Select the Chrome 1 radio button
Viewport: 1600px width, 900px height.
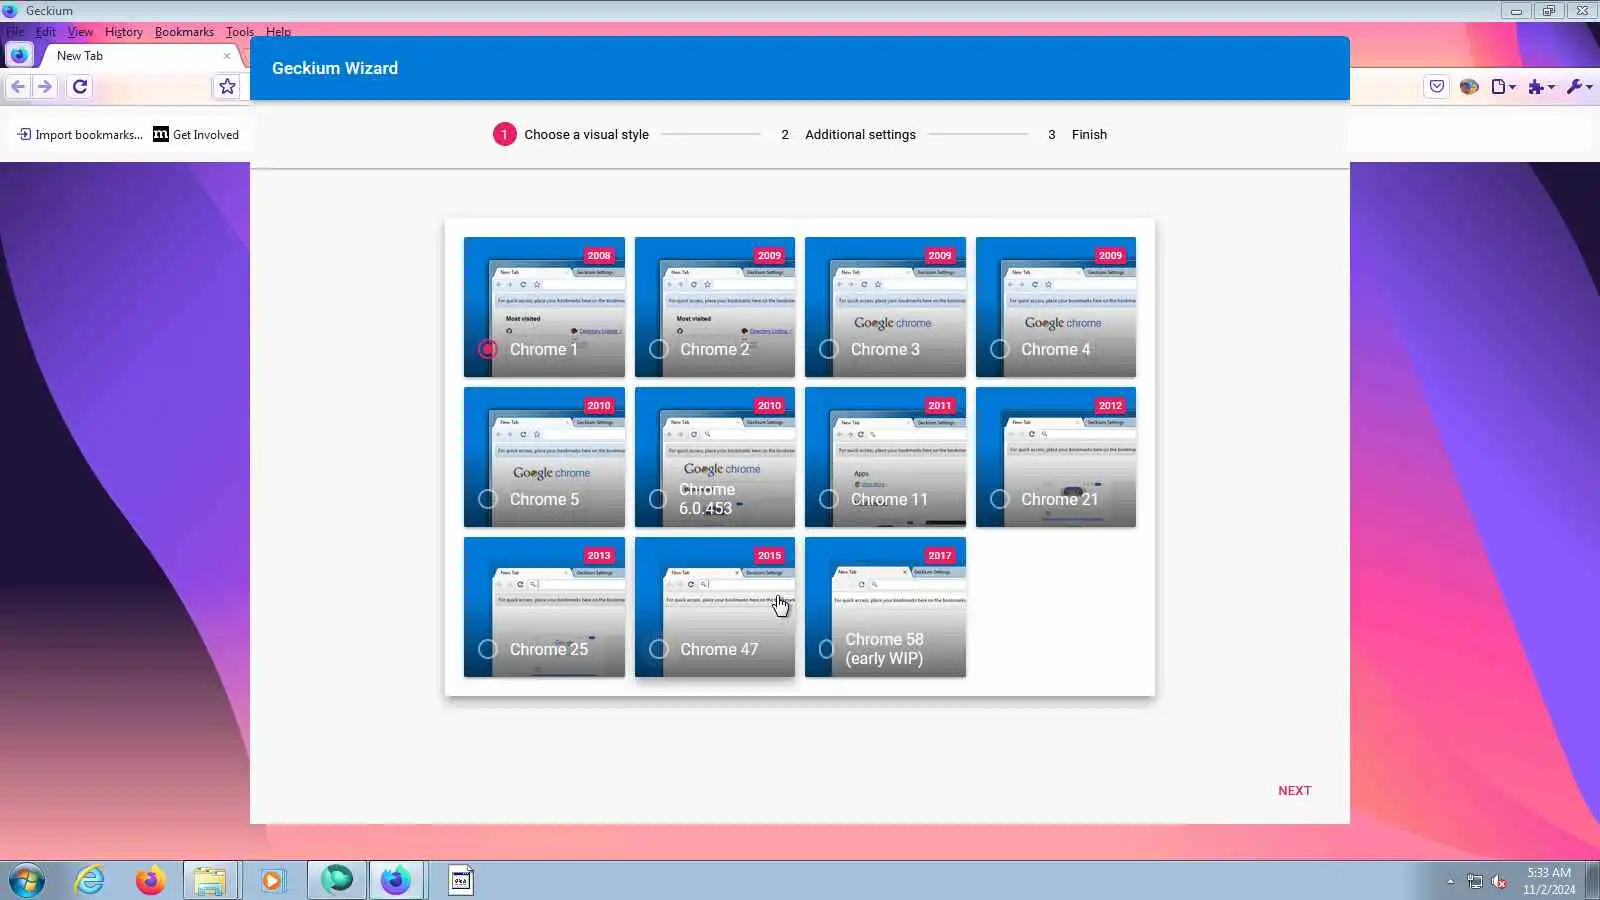[488, 349]
